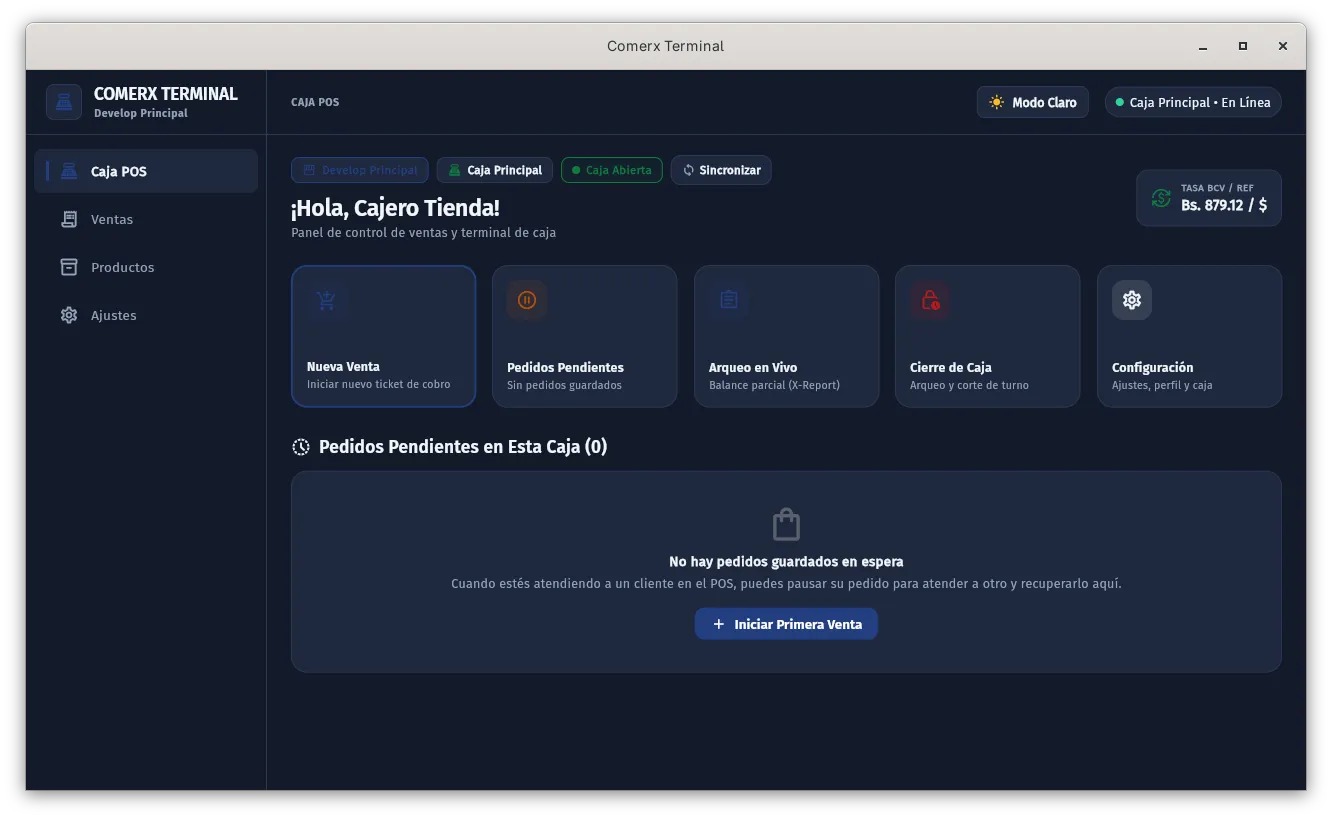Image resolution: width=1332 pixels, height=819 pixels.
Task: Click the No hay pedidos guardados en espera message
Action: 786,562
